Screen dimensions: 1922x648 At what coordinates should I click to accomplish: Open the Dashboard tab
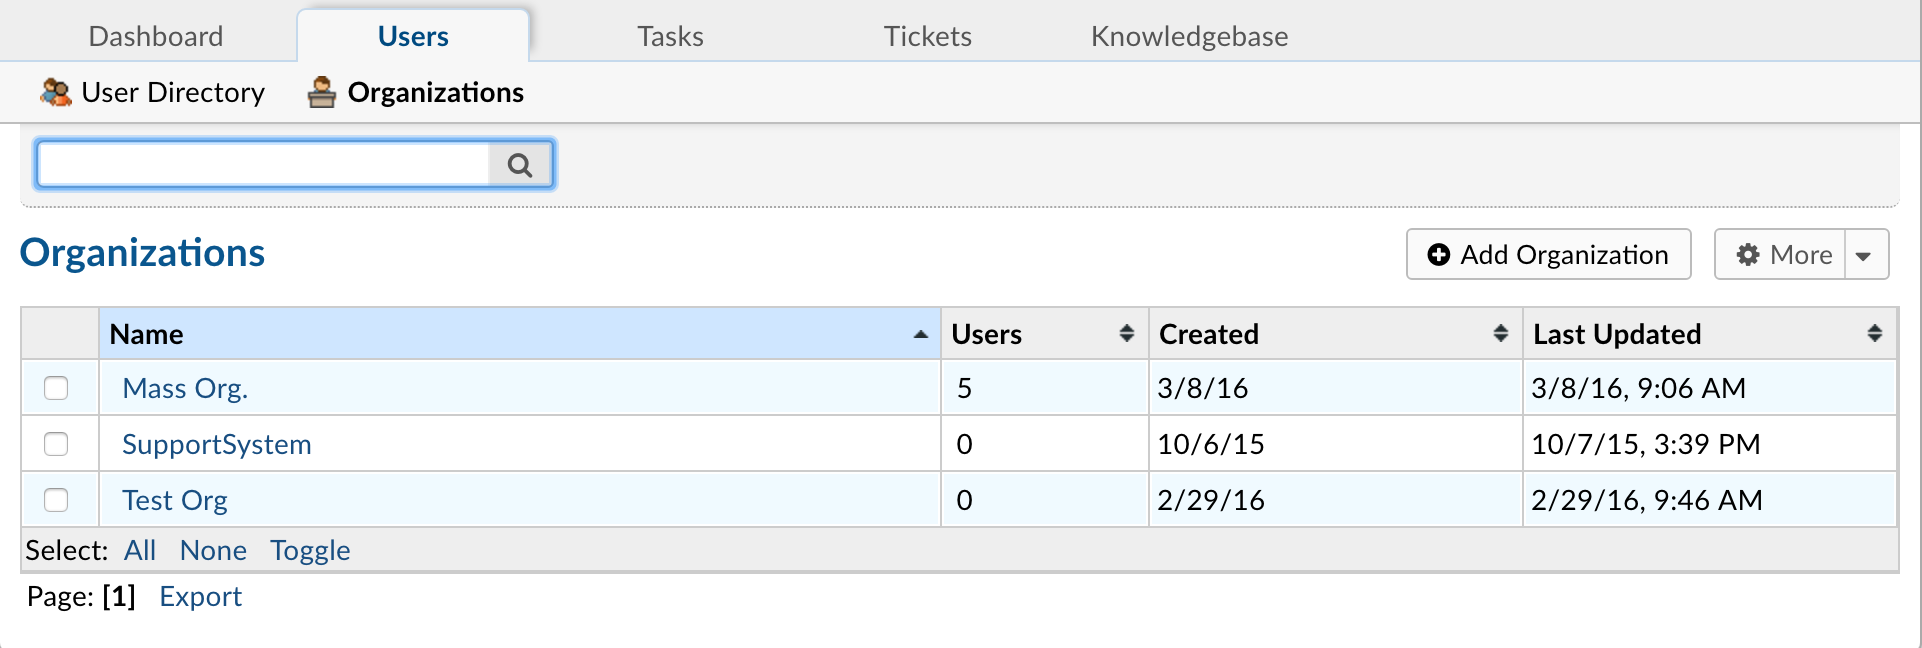156,36
